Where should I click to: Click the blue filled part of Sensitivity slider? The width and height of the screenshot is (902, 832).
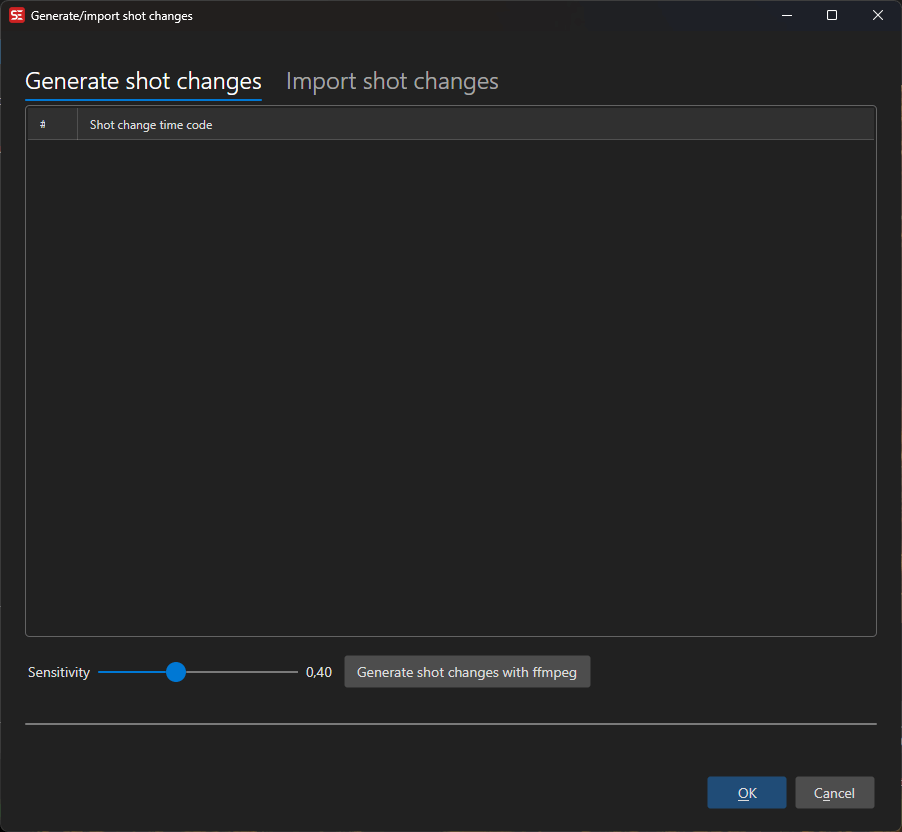pyautogui.click(x=130, y=672)
